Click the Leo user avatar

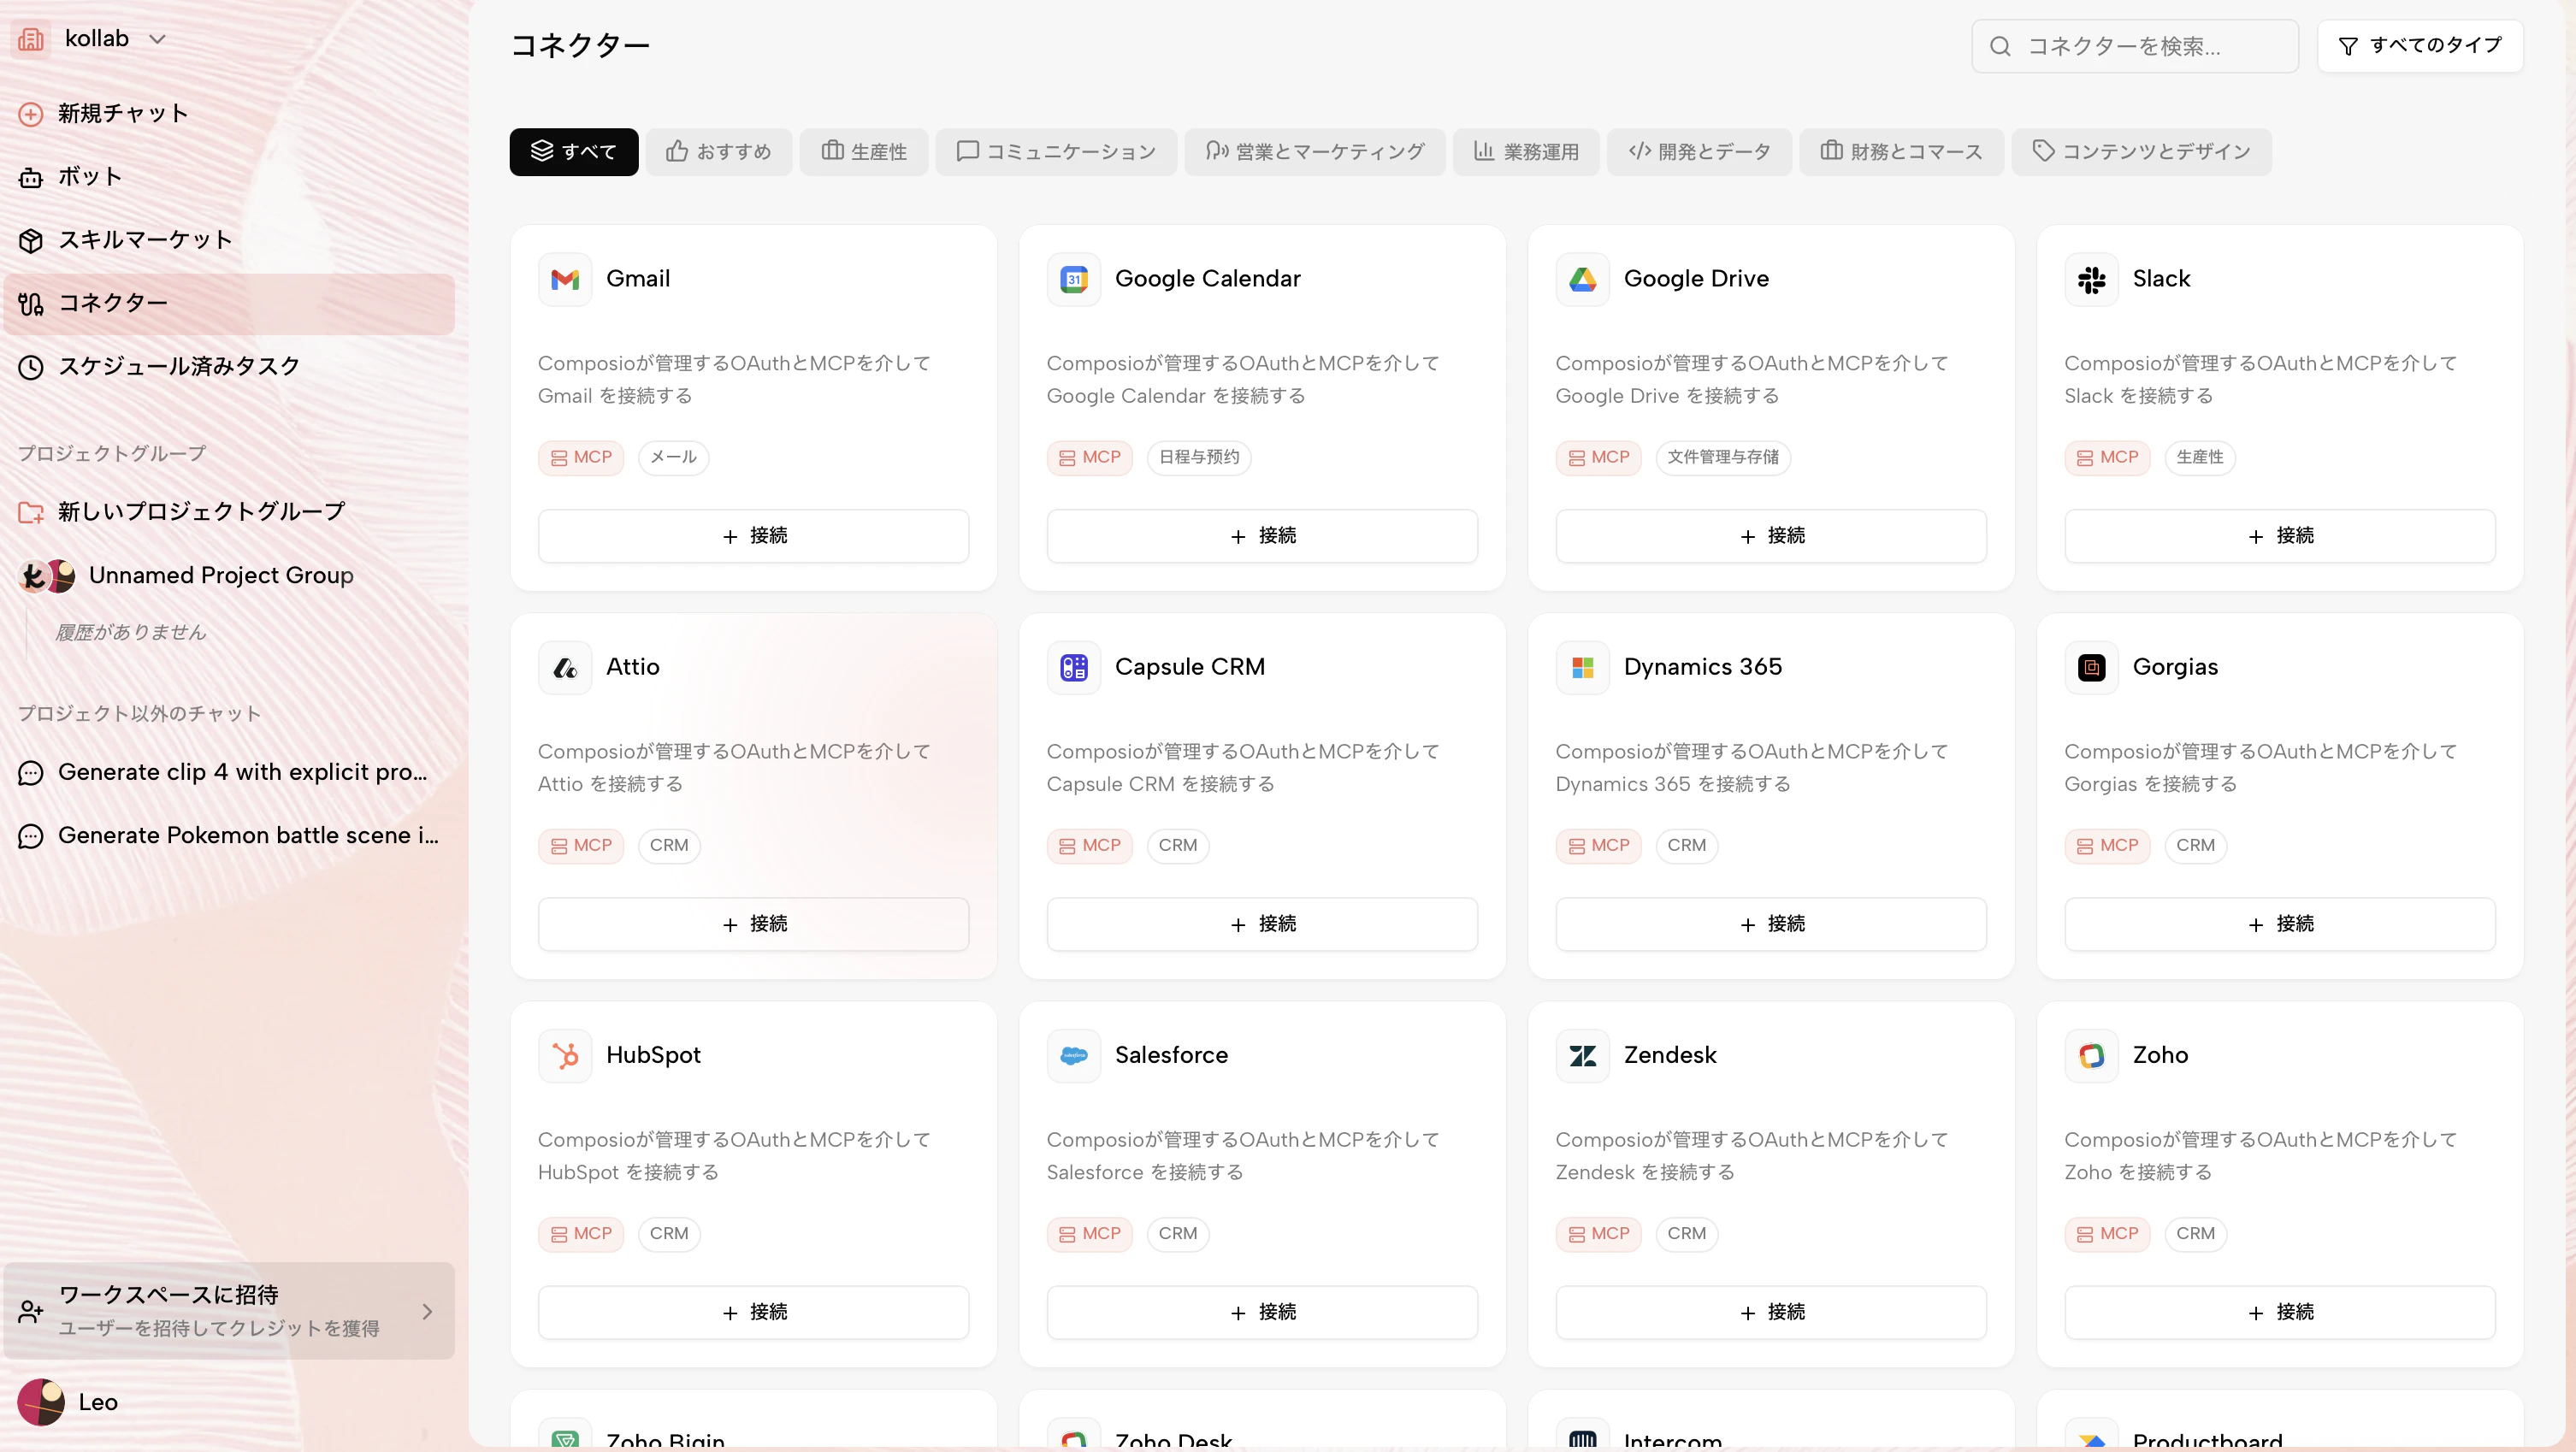pos(41,1402)
